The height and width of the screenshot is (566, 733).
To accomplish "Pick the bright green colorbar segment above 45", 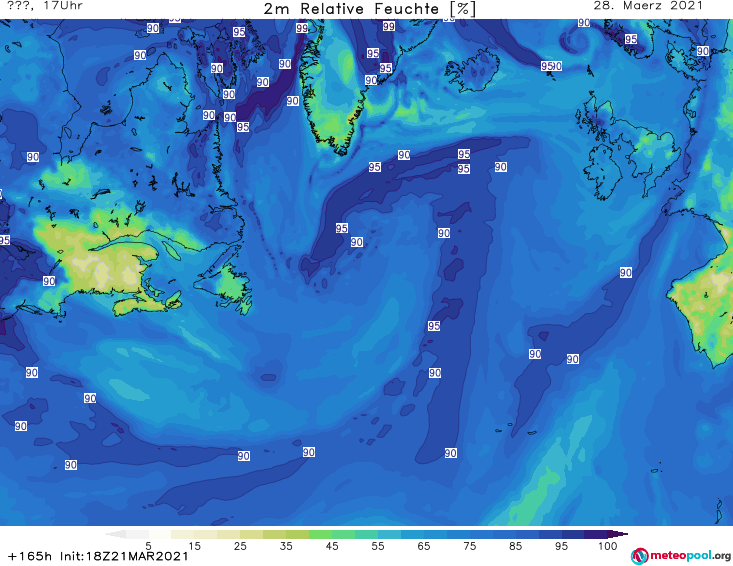I will pos(320,534).
